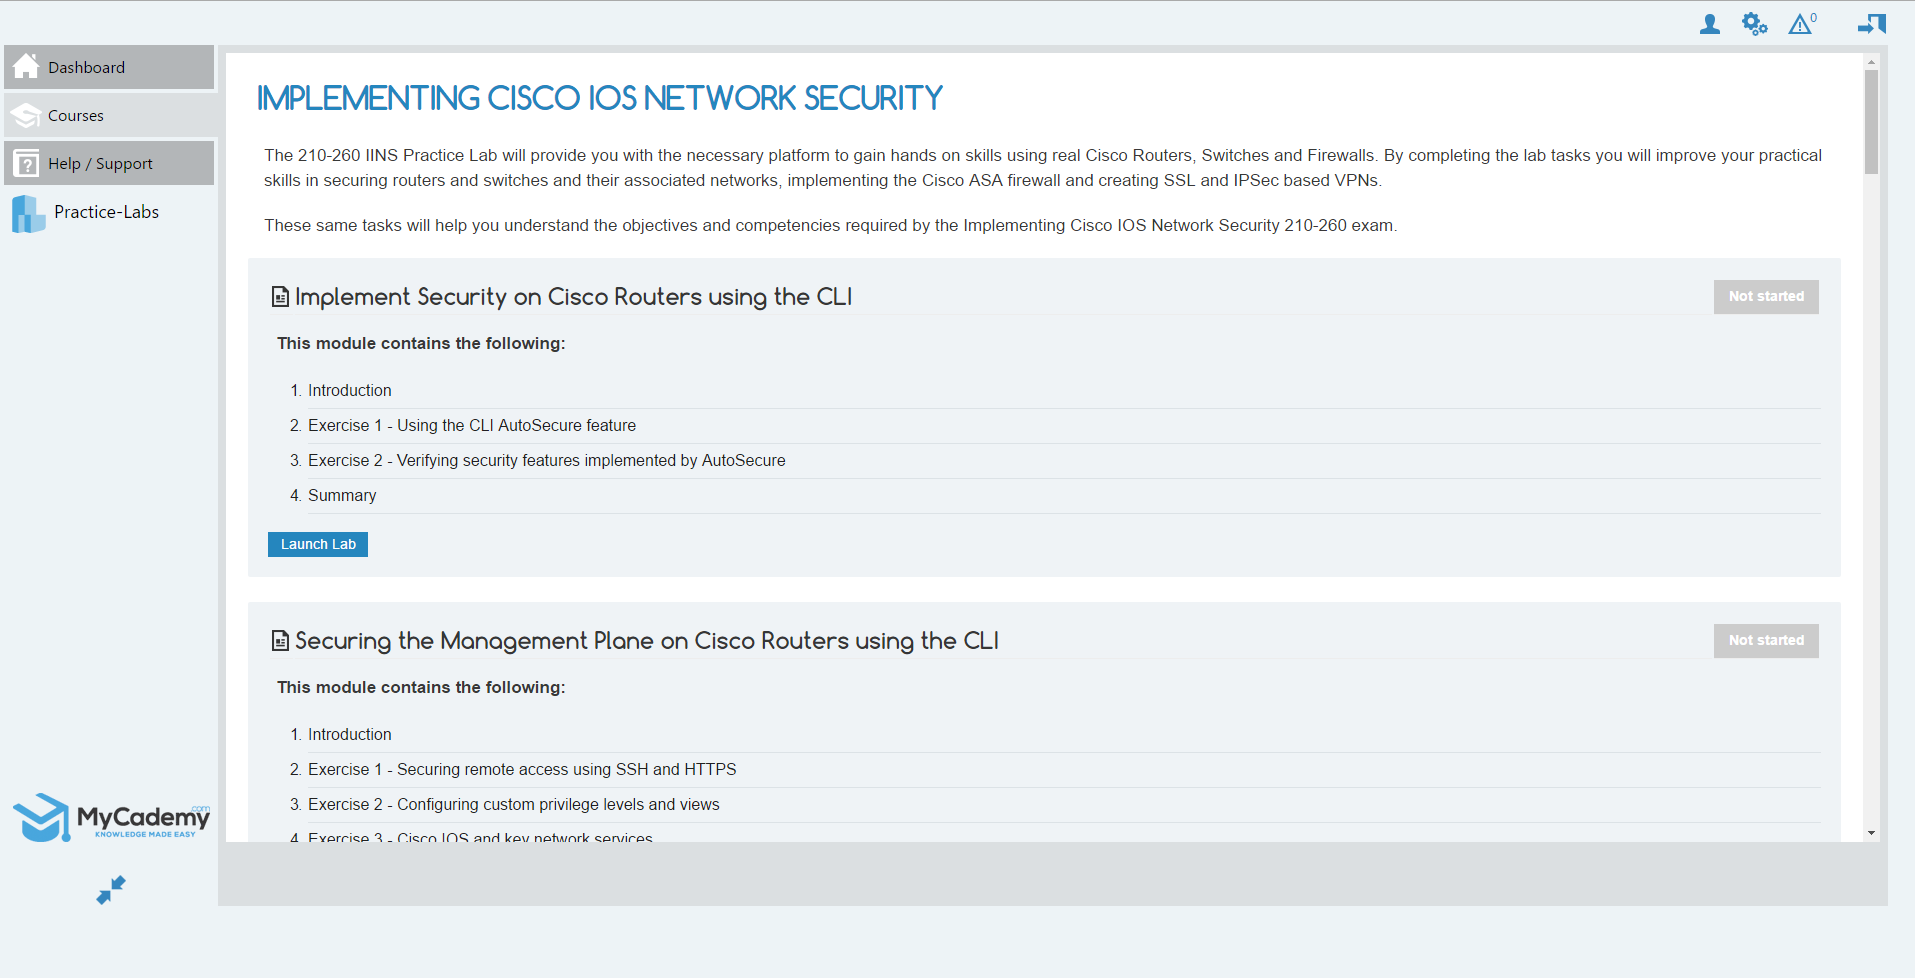Open the Help / Support menu entry

(99, 163)
